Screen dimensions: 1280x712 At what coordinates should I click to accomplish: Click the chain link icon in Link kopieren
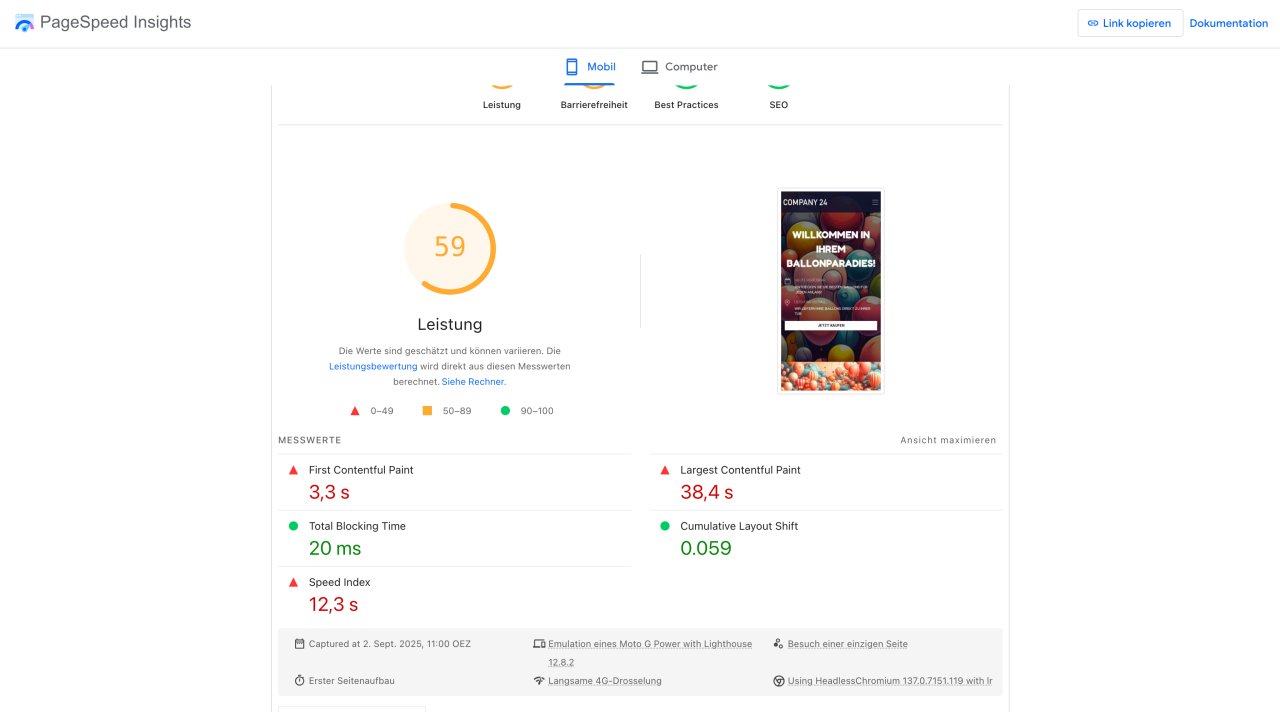pyautogui.click(x=1093, y=23)
